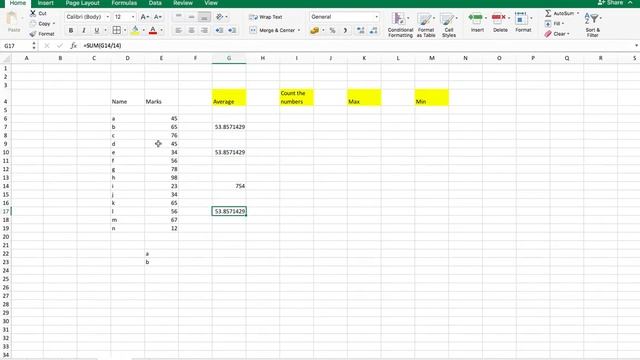
Task: Open the Fill menu
Action: 554,24
